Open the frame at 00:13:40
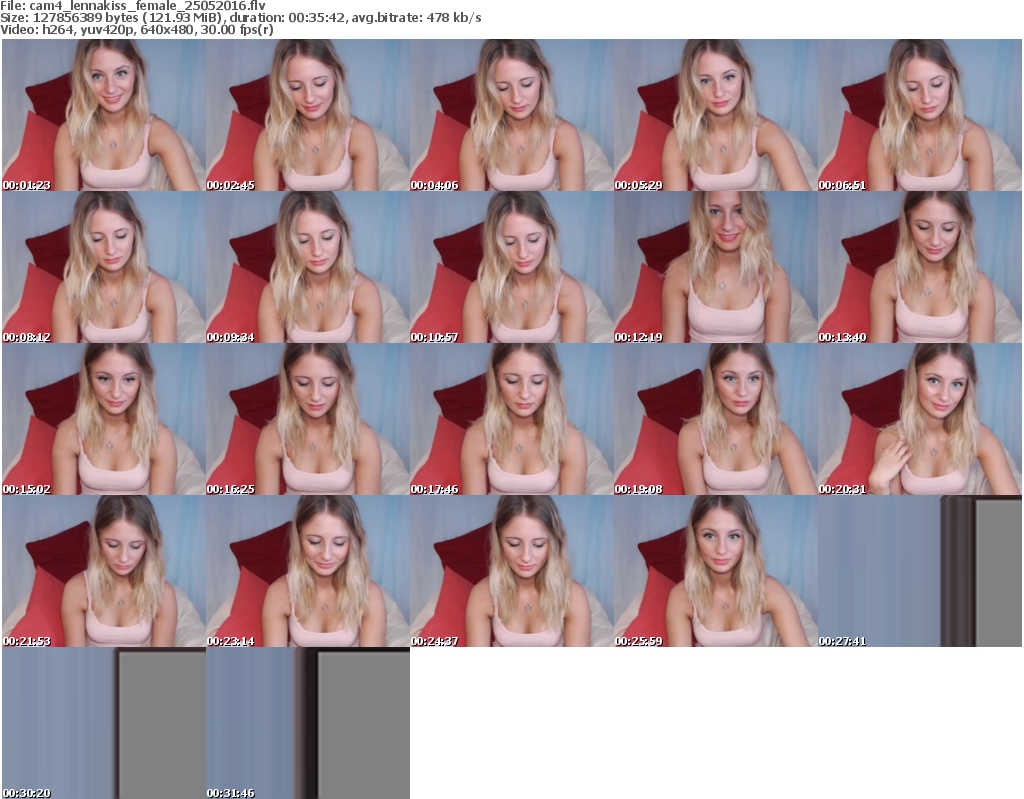 click(920, 267)
